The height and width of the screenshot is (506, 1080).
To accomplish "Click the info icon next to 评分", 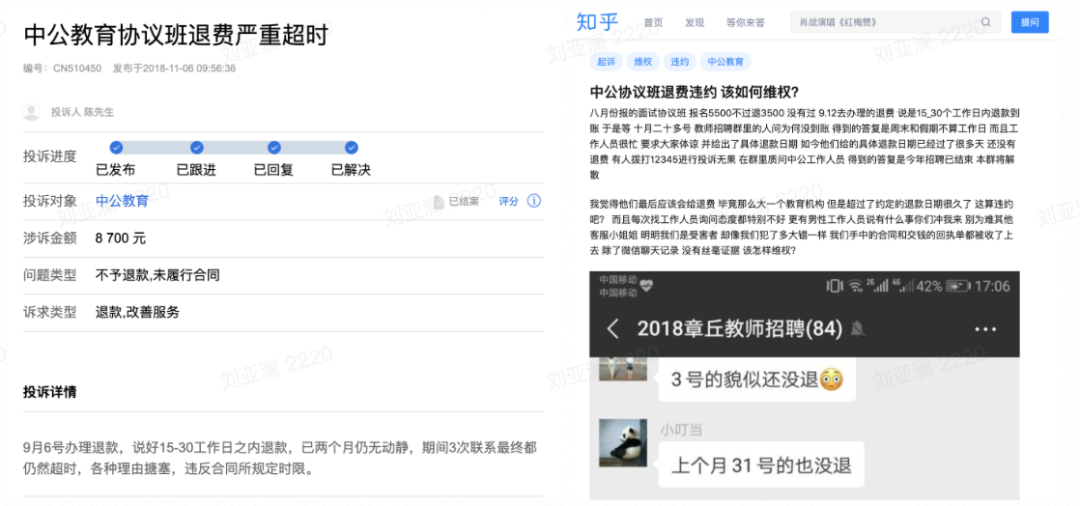I will tap(534, 201).
